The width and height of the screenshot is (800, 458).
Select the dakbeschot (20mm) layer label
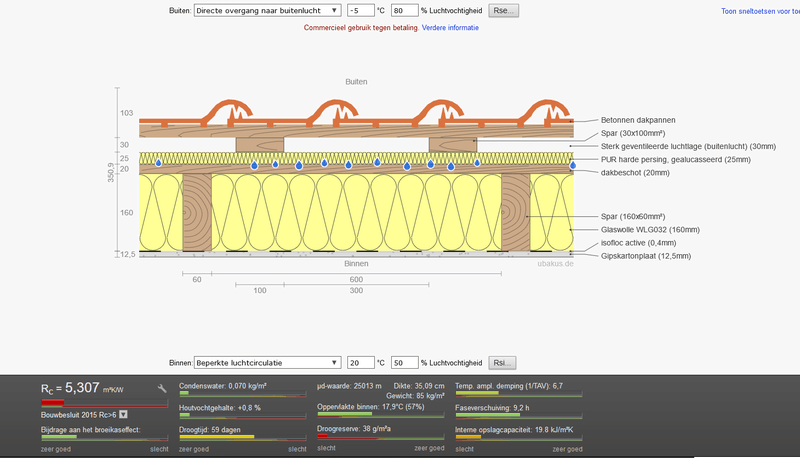pos(635,172)
